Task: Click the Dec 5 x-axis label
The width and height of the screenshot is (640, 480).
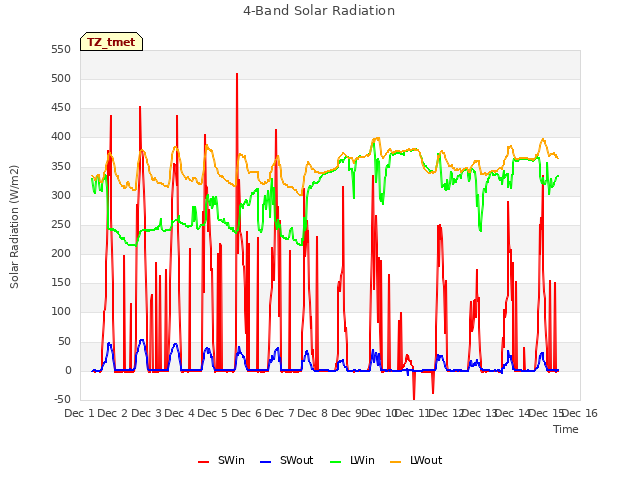Action: click(x=212, y=413)
